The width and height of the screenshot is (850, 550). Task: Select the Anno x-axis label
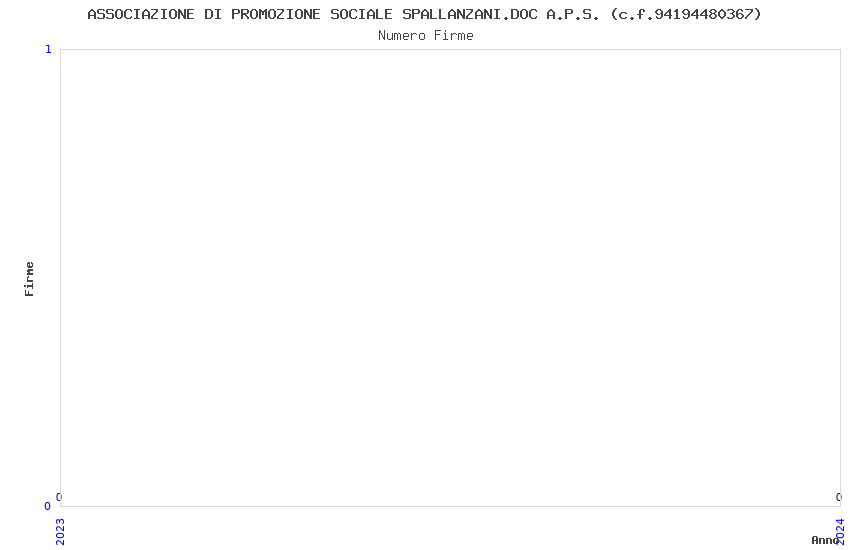(825, 540)
